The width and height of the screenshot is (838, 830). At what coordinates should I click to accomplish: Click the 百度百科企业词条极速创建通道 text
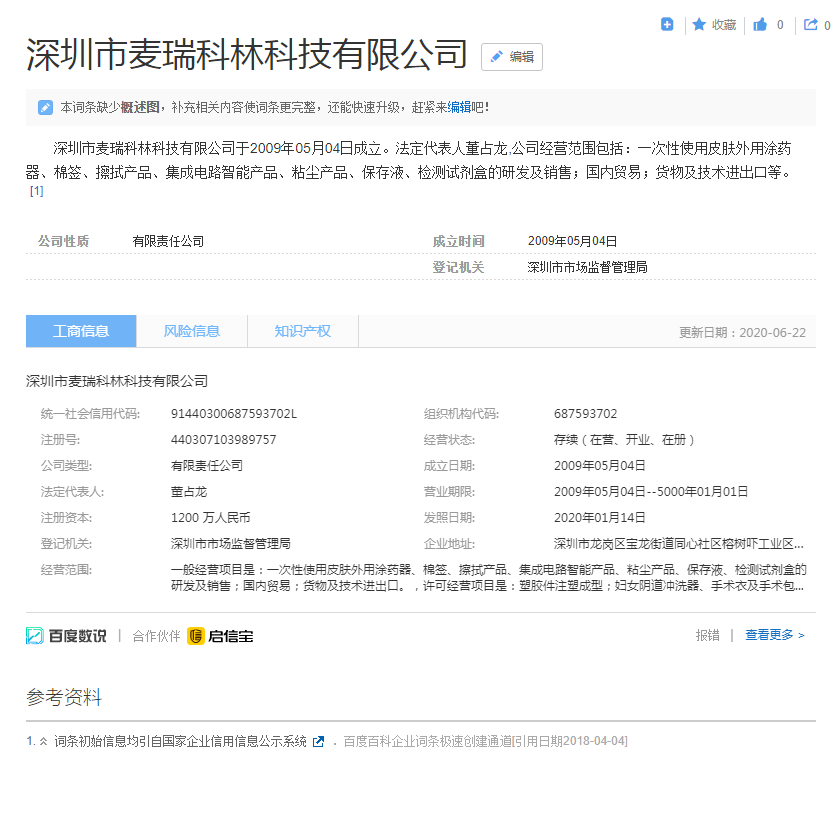pyautogui.click(x=427, y=741)
